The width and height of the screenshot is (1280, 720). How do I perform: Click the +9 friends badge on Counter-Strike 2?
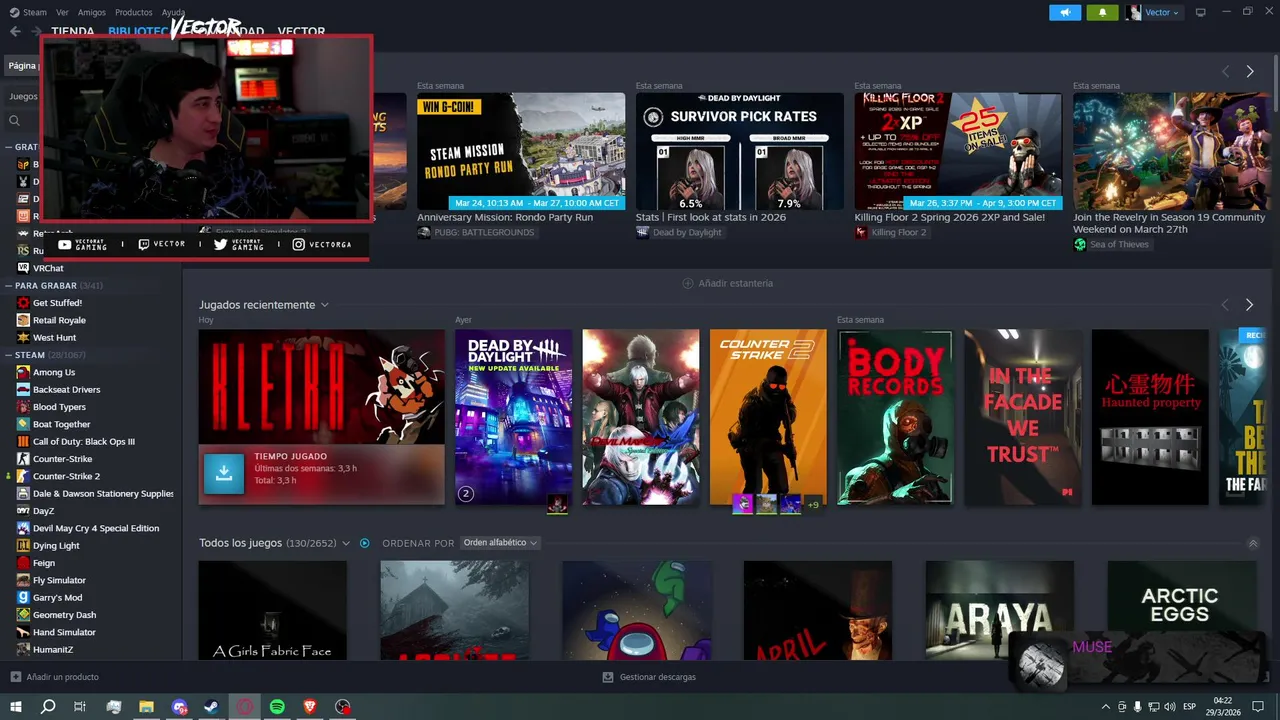coord(813,505)
